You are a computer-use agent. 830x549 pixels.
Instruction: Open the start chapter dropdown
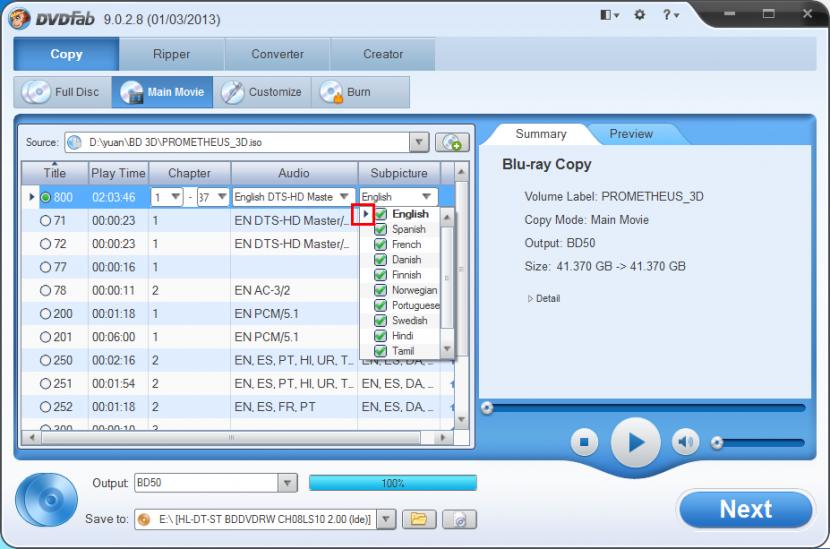[175, 197]
